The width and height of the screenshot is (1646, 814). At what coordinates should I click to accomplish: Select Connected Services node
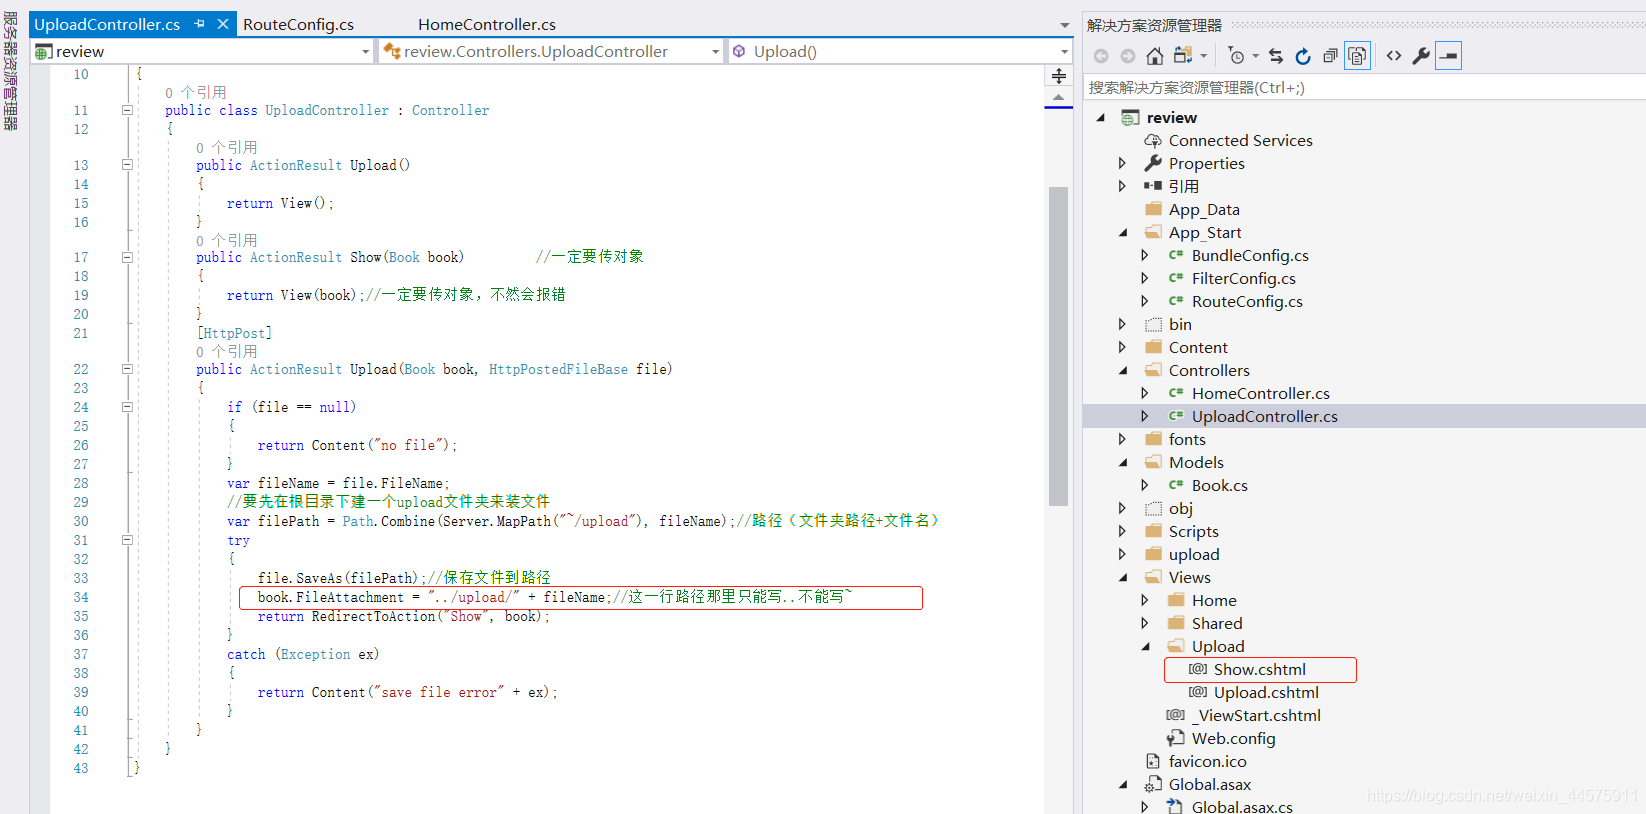coord(1240,141)
